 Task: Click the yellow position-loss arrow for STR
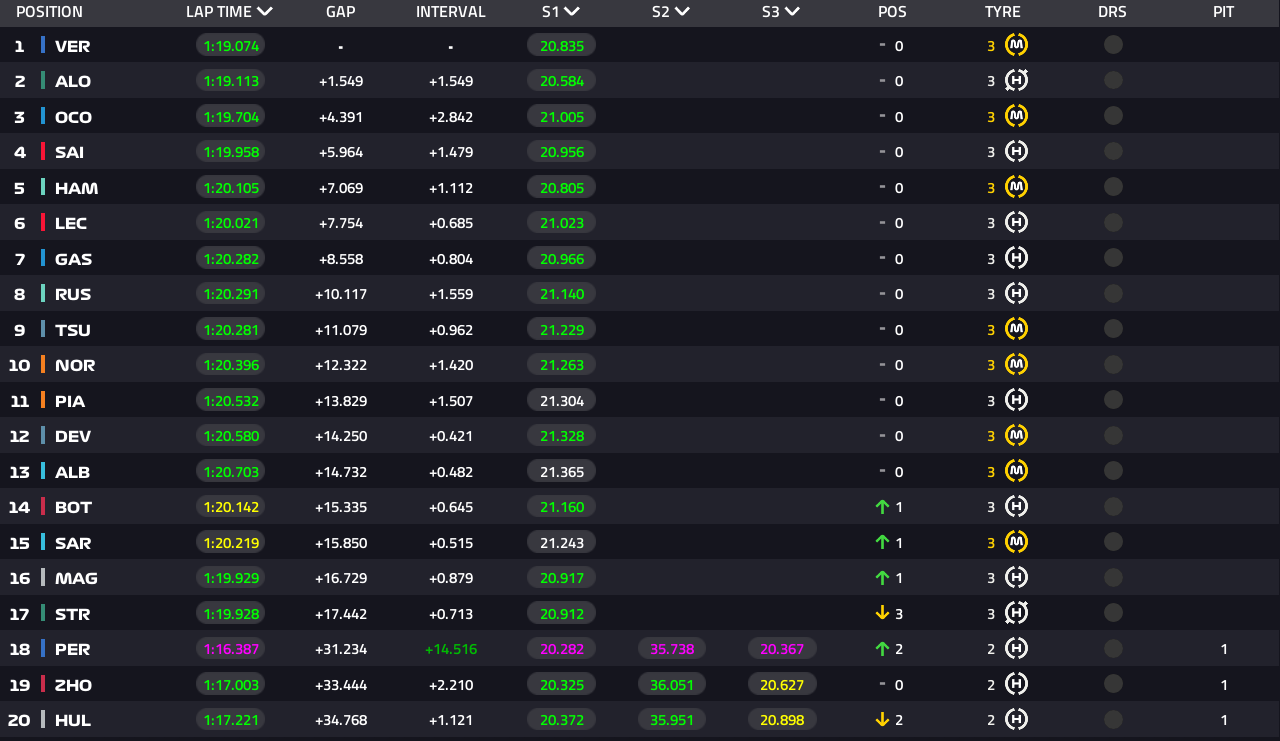click(882, 613)
